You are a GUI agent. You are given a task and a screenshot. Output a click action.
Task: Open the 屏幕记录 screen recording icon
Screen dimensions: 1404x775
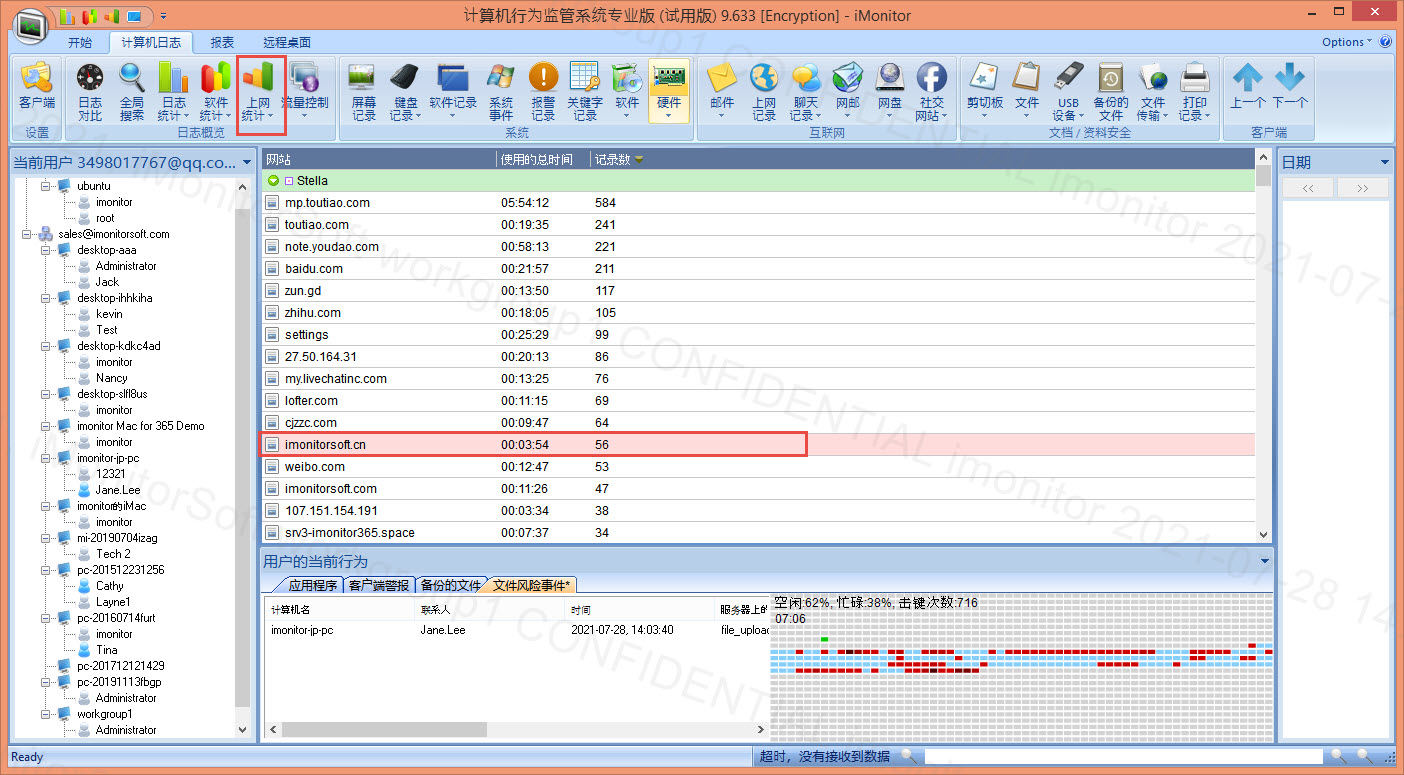[364, 91]
